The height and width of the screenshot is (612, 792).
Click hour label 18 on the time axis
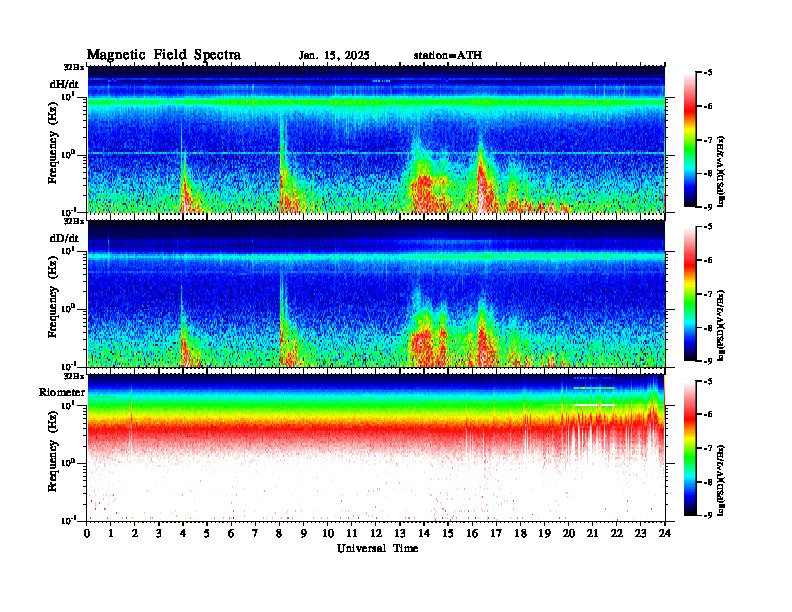pyautogui.click(x=520, y=533)
